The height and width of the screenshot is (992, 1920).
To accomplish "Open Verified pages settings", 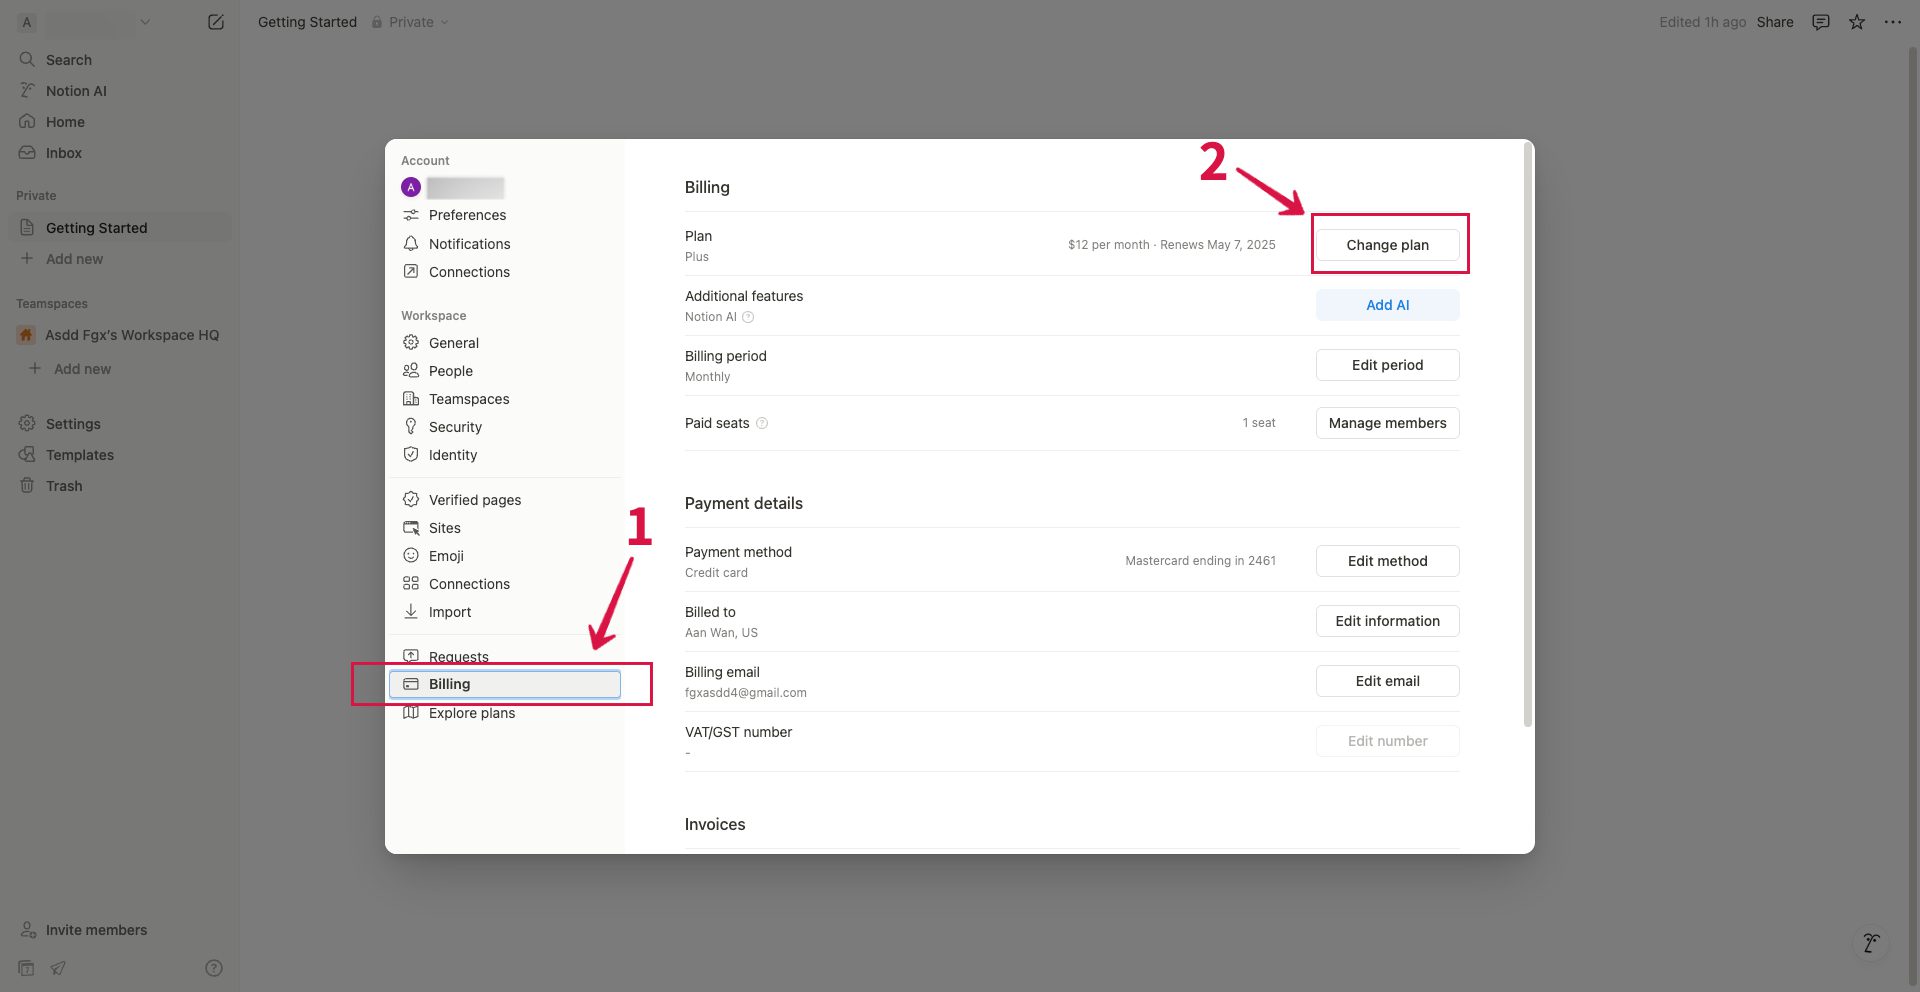I will pyautogui.click(x=505, y=500).
